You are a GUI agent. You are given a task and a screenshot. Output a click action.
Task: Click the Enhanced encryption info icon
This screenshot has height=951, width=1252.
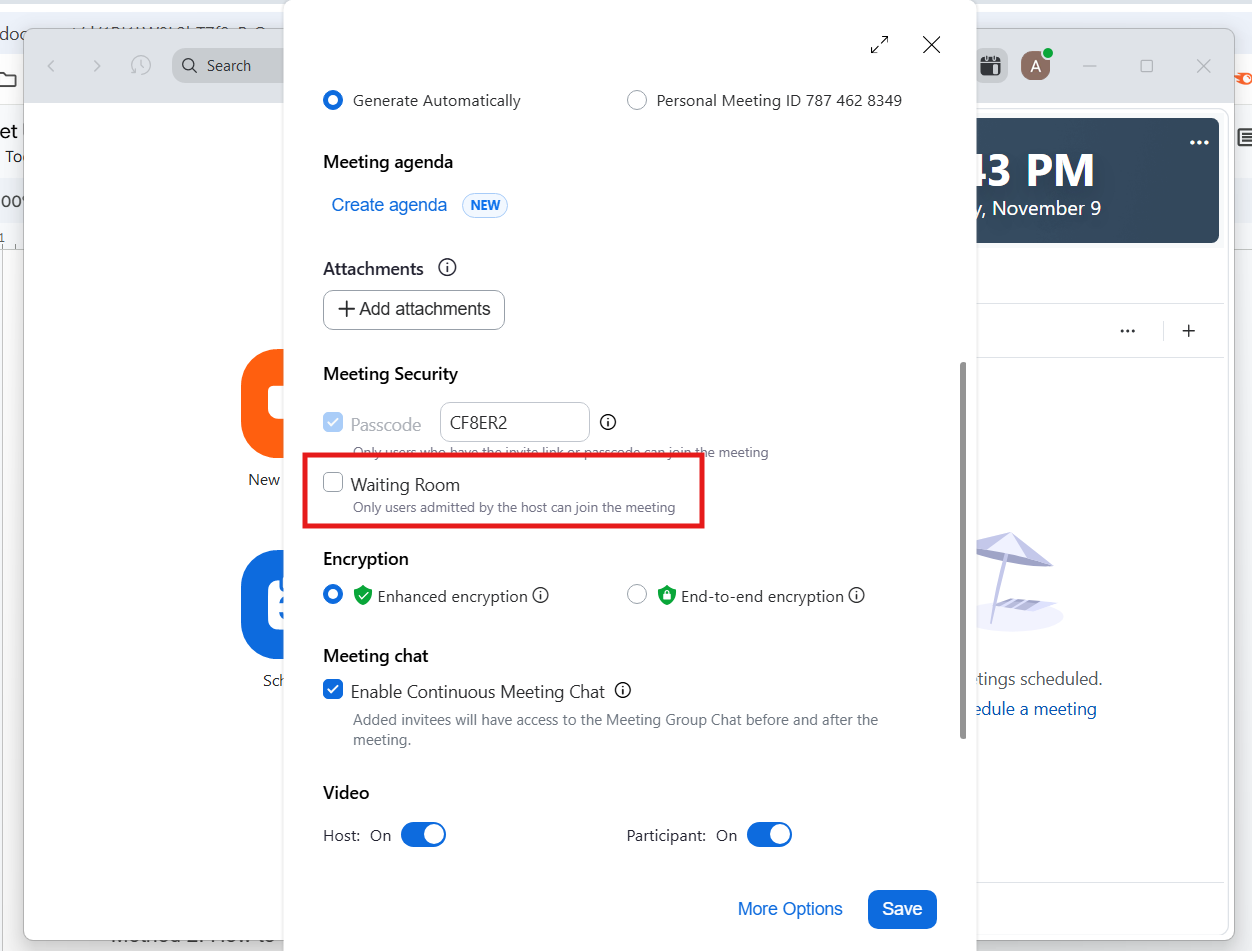(541, 595)
